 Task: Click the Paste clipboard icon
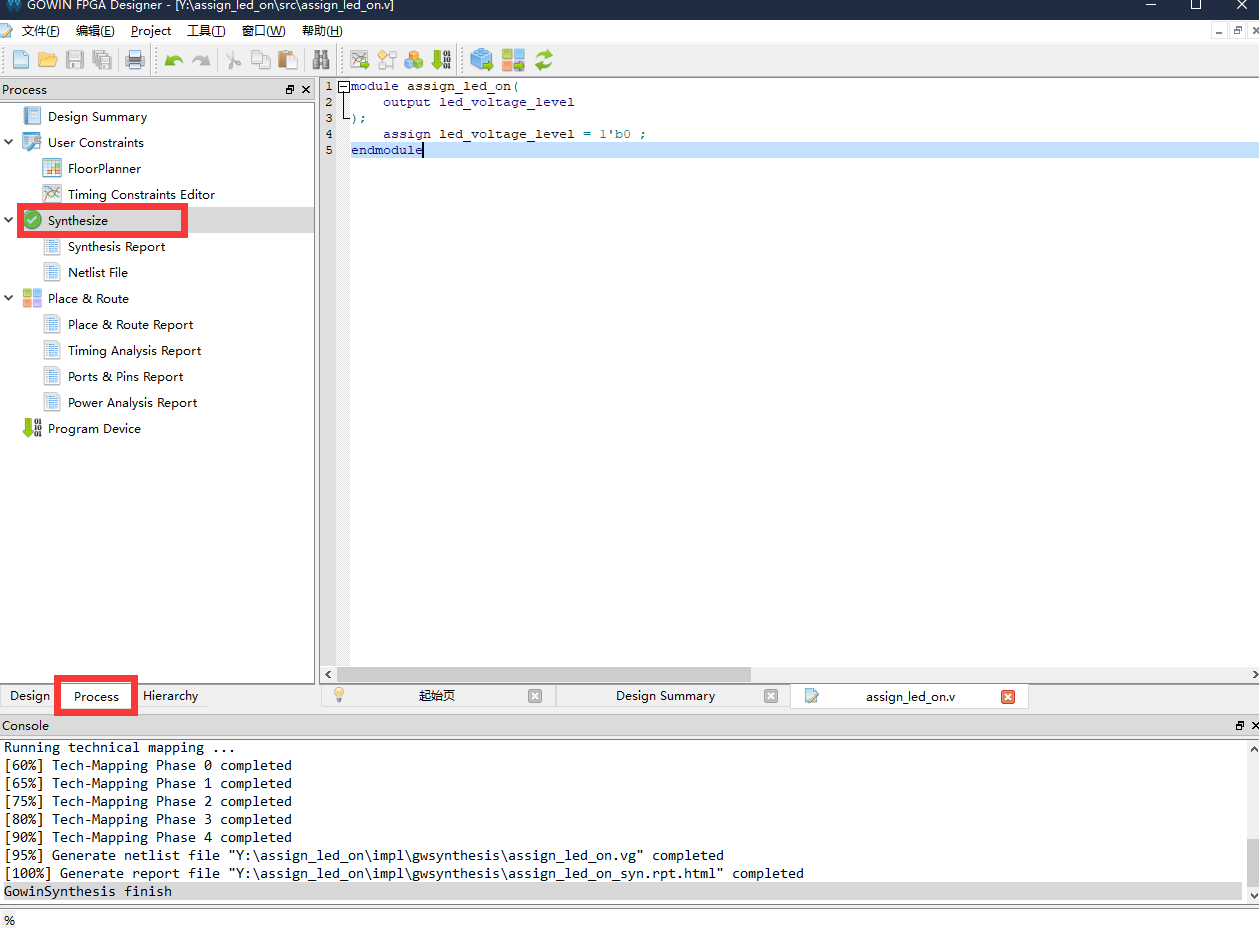click(x=288, y=60)
